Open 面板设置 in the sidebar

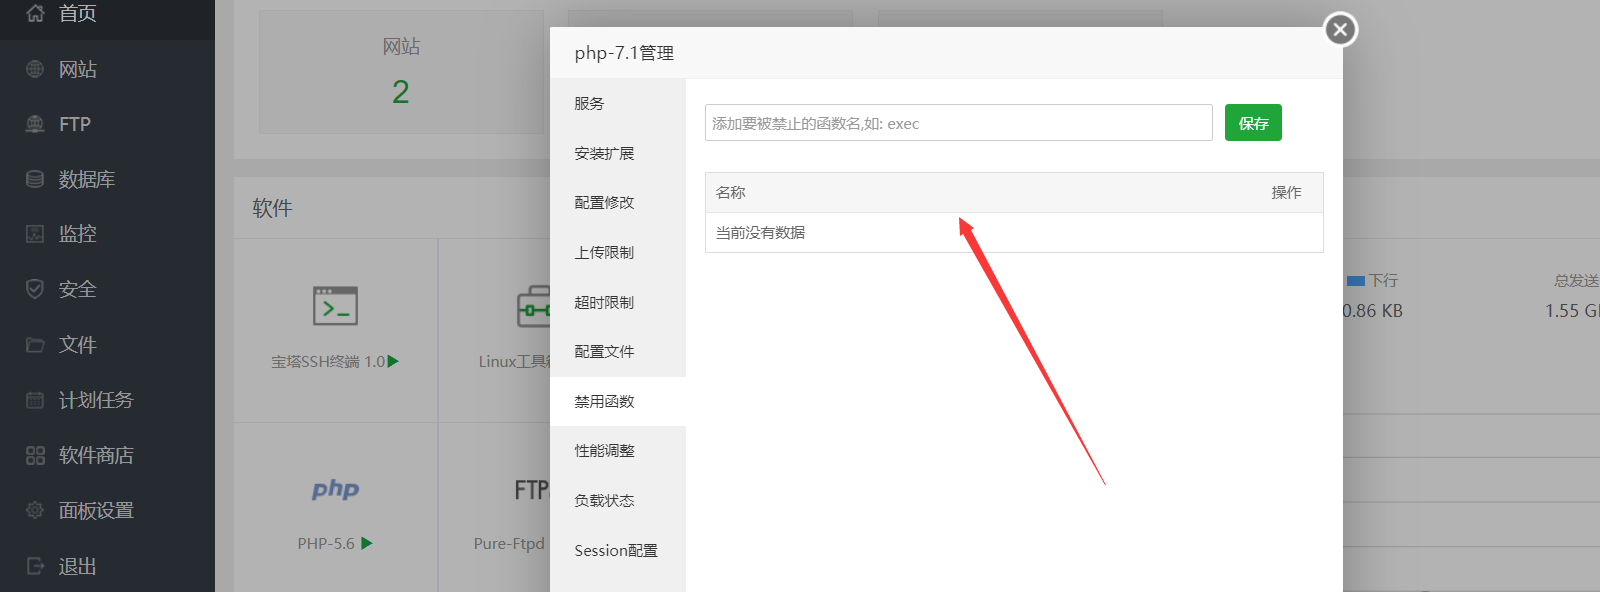(96, 510)
